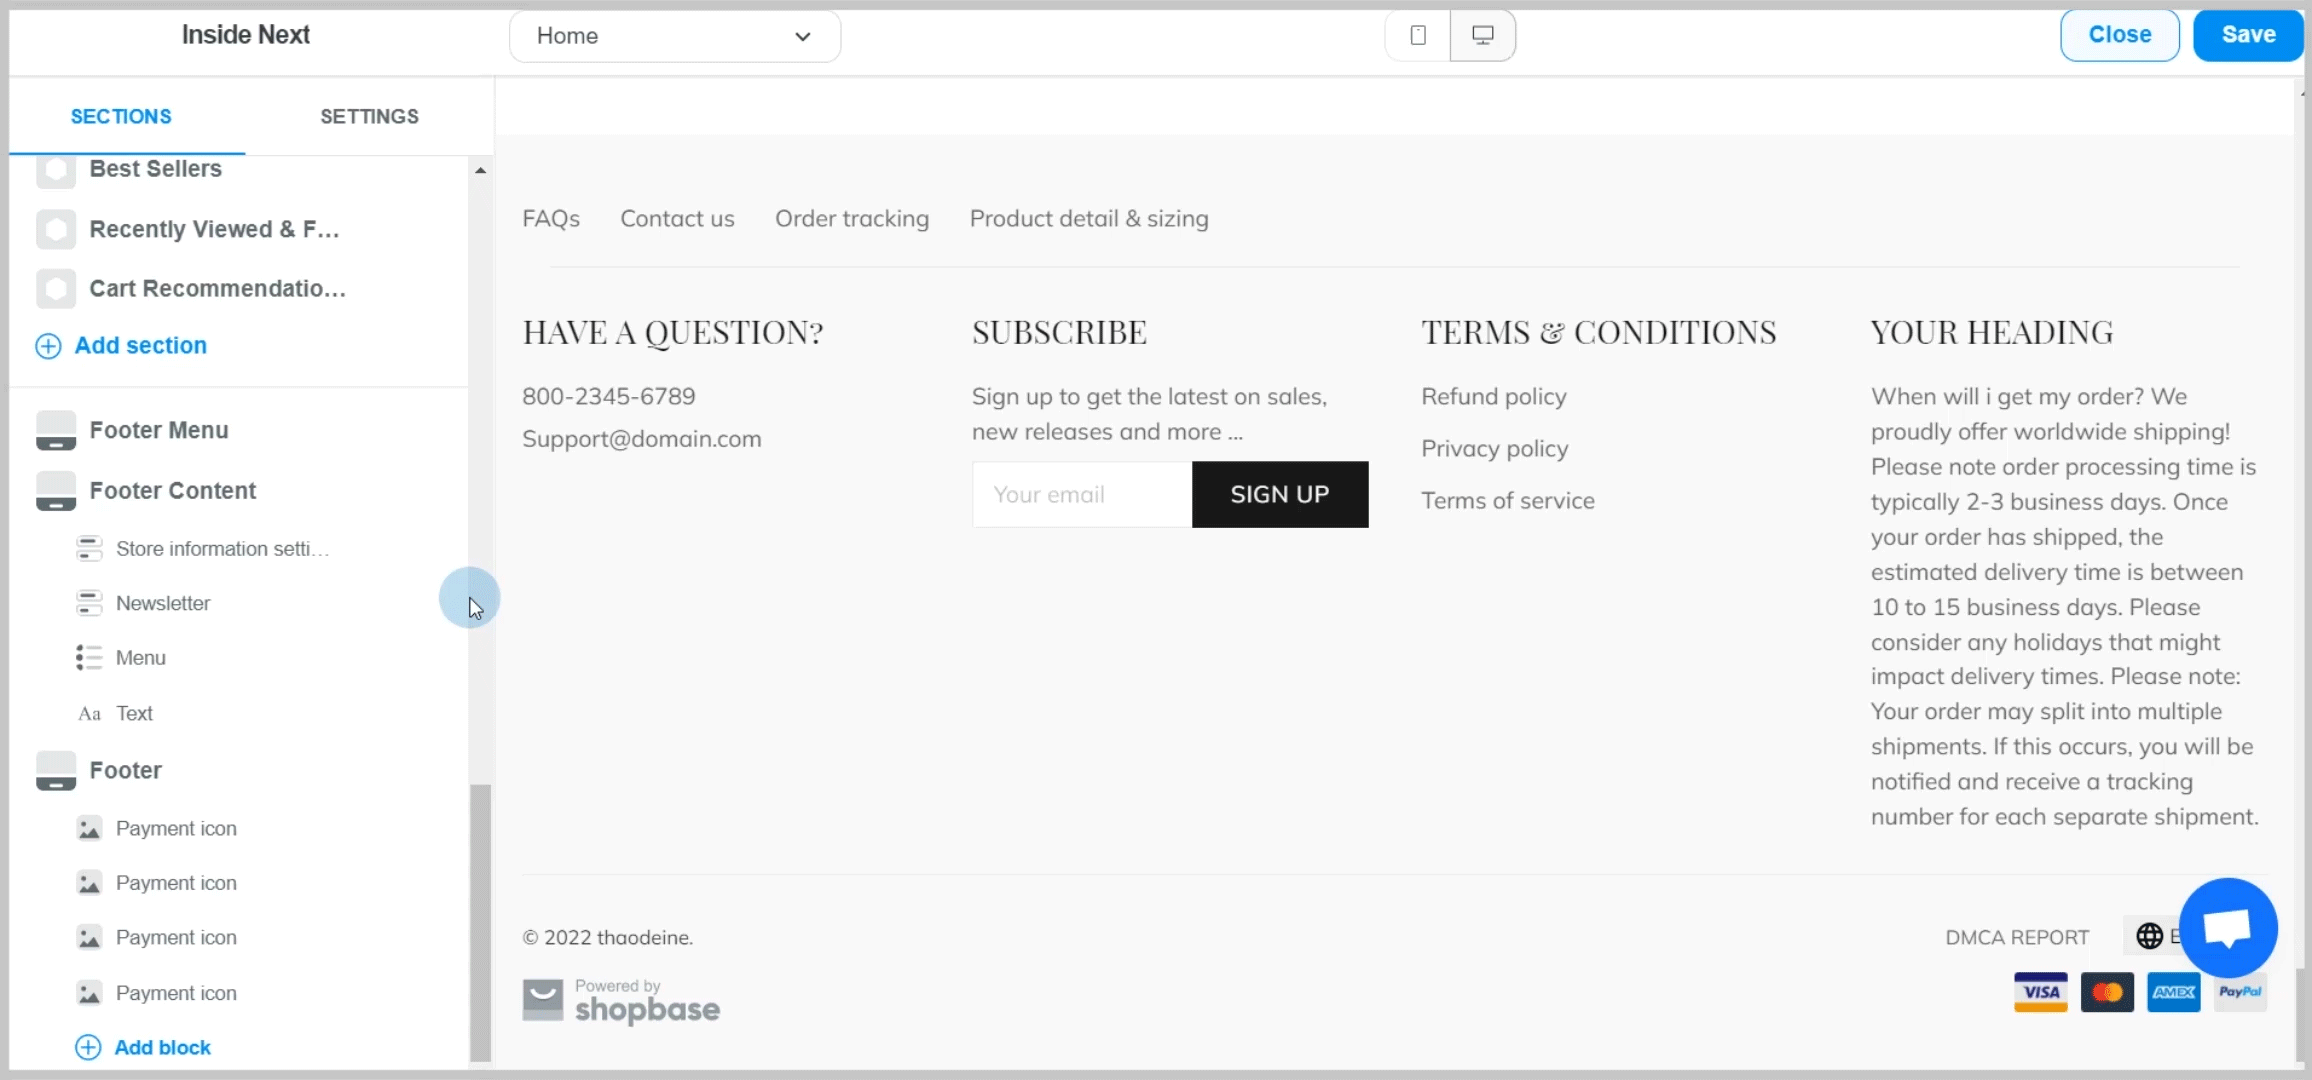Image resolution: width=2312 pixels, height=1080 pixels.
Task: Switch to the SECTIONS tab
Action: pos(121,116)
